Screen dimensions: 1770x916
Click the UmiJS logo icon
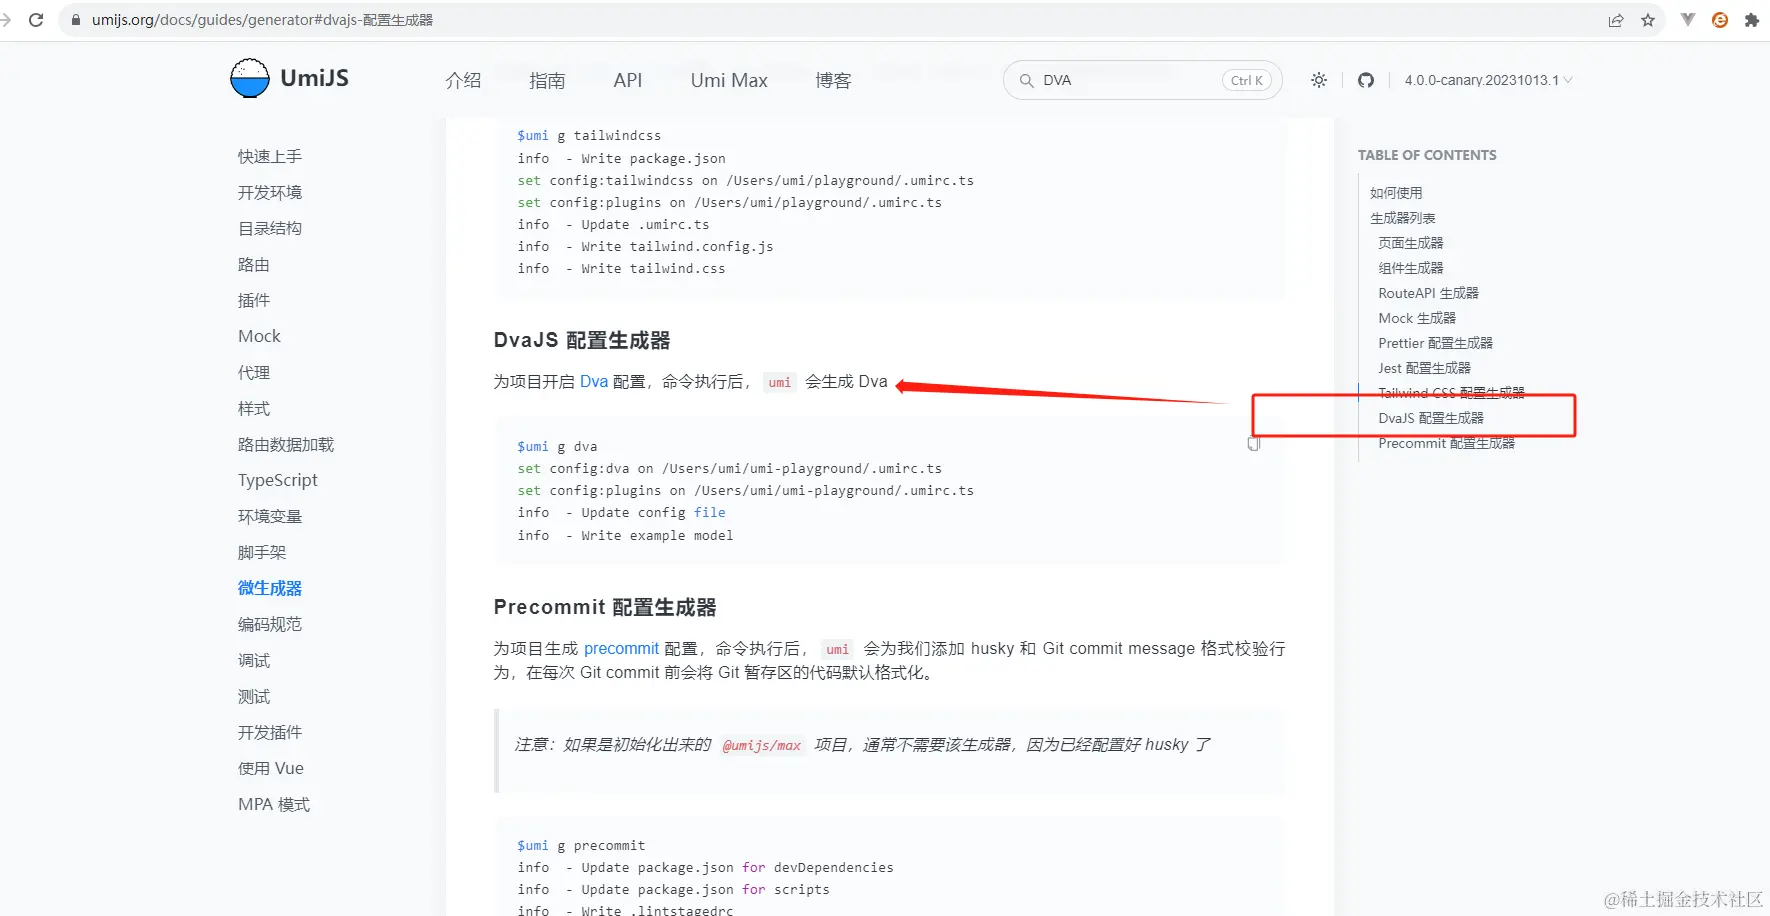tap(250, 78)
